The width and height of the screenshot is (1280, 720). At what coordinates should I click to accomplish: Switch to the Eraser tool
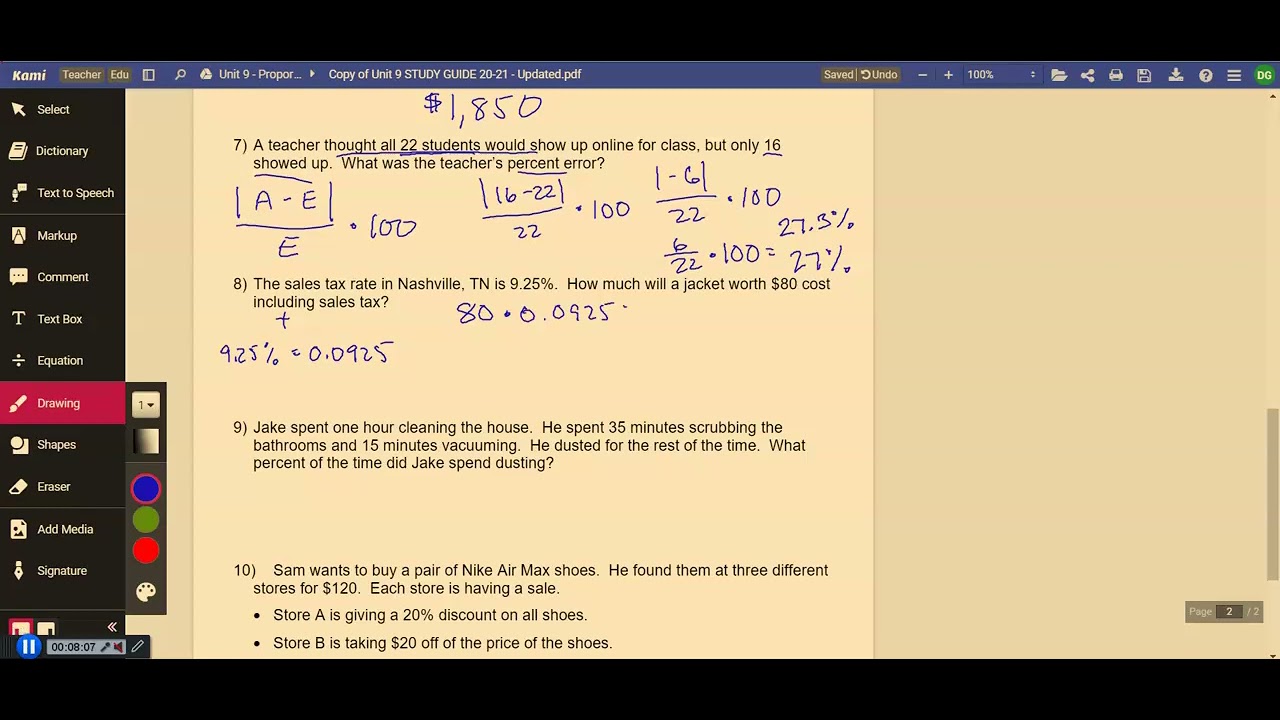point(62,487)
